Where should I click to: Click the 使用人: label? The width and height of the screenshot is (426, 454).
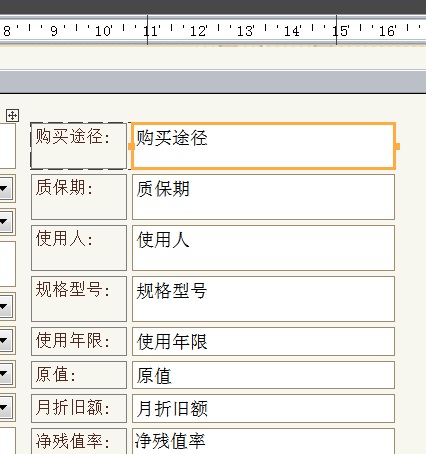pos(79,248)
